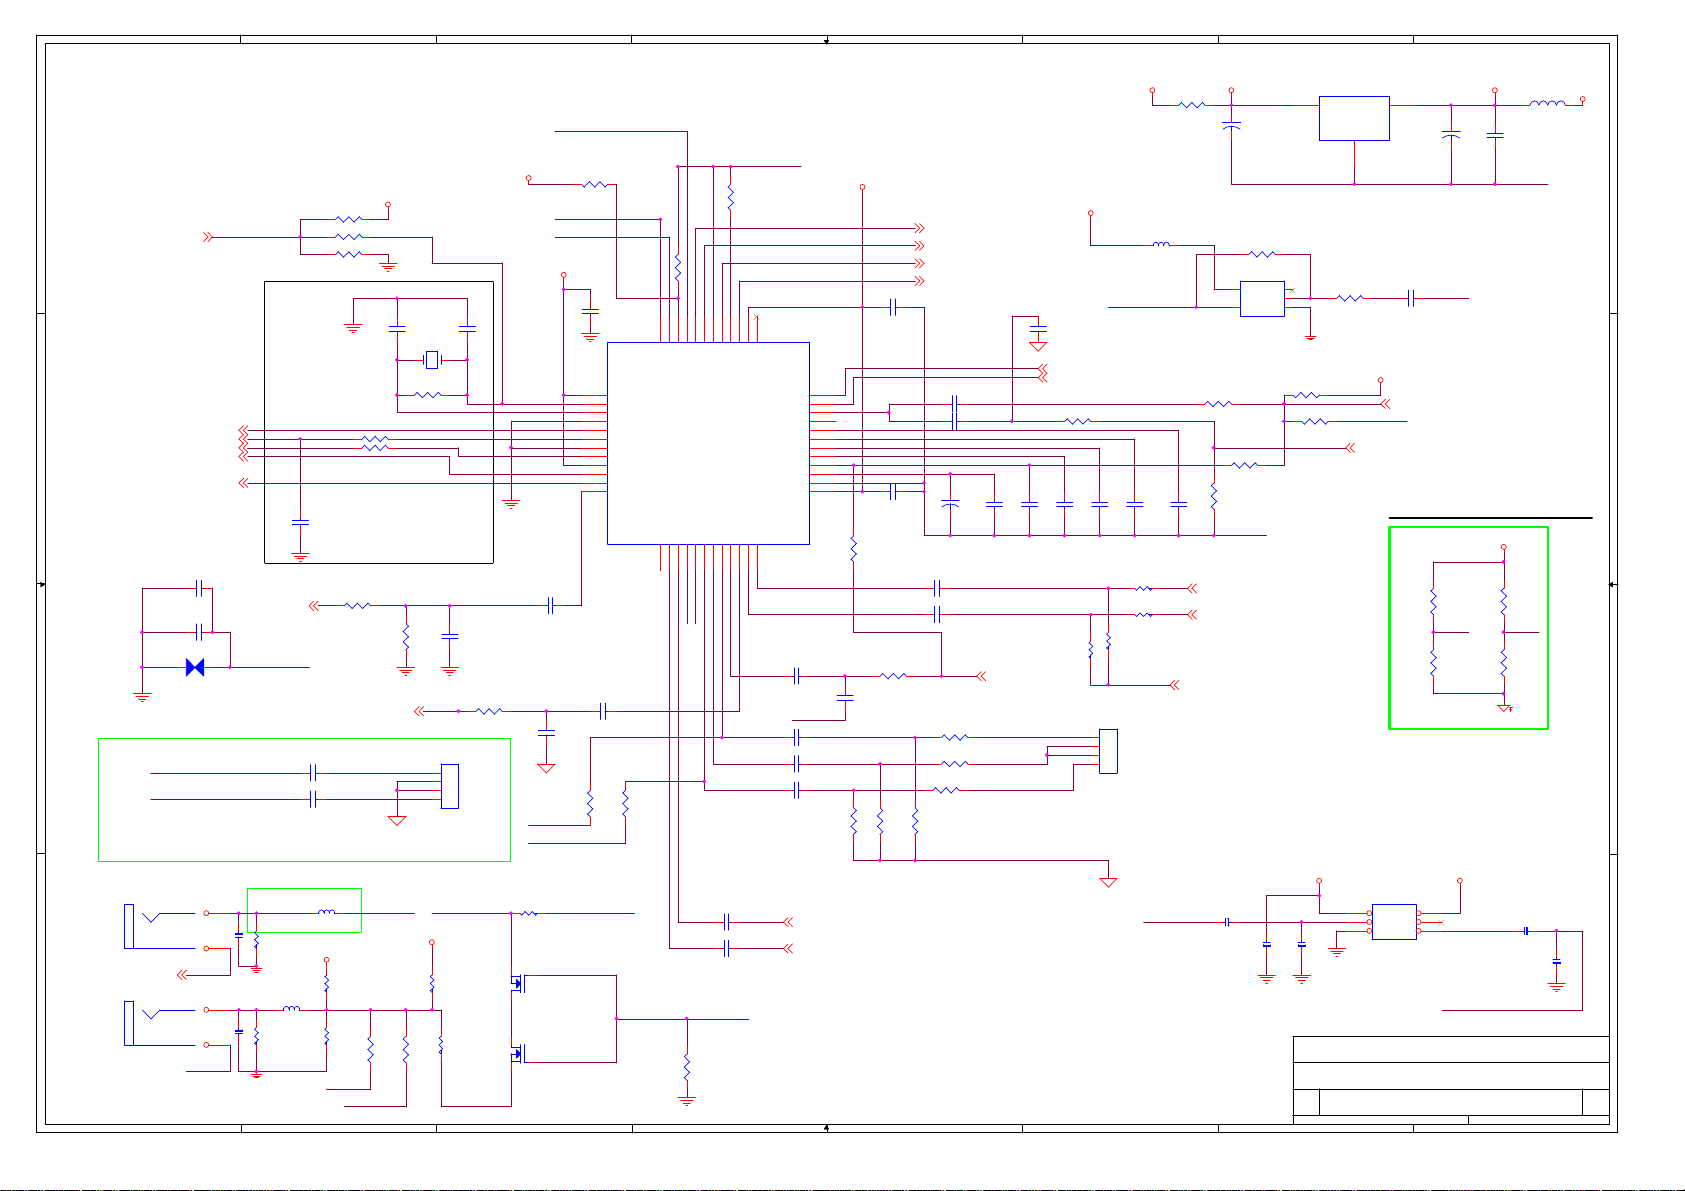Select the upper MOSFET transistor
The width and height of the screenshot is (1685, 1191).
coord(518,984)
